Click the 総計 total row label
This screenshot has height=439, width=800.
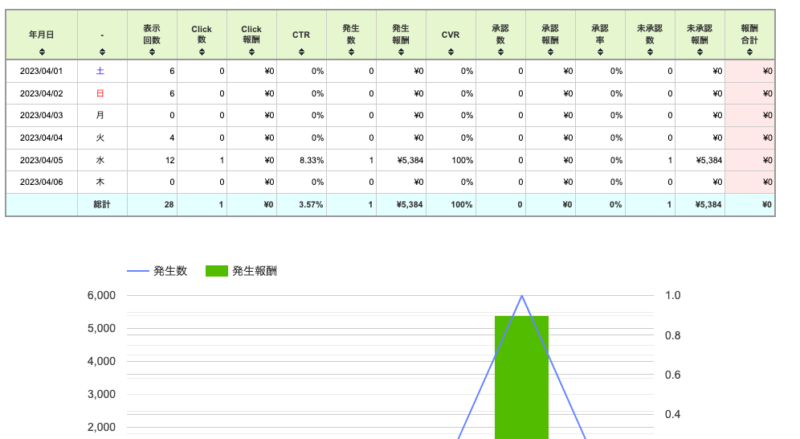tap(102, 205)
